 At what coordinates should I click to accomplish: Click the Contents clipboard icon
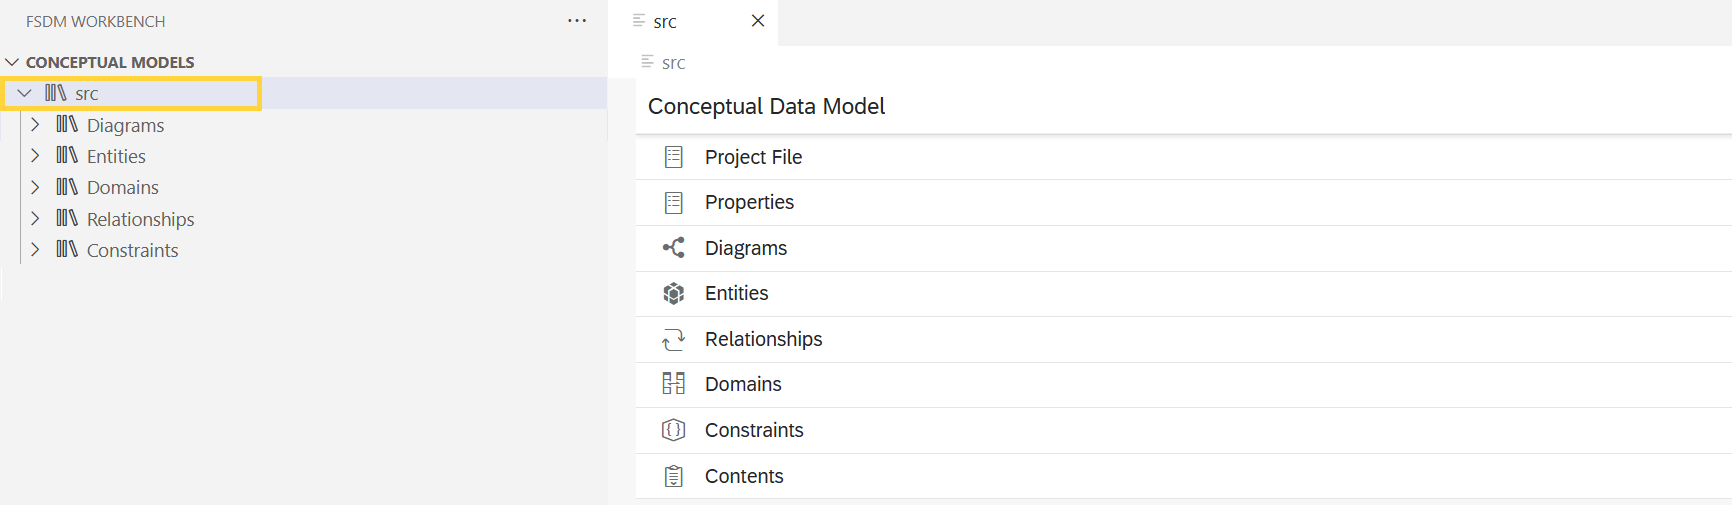(x=674, y=476)
